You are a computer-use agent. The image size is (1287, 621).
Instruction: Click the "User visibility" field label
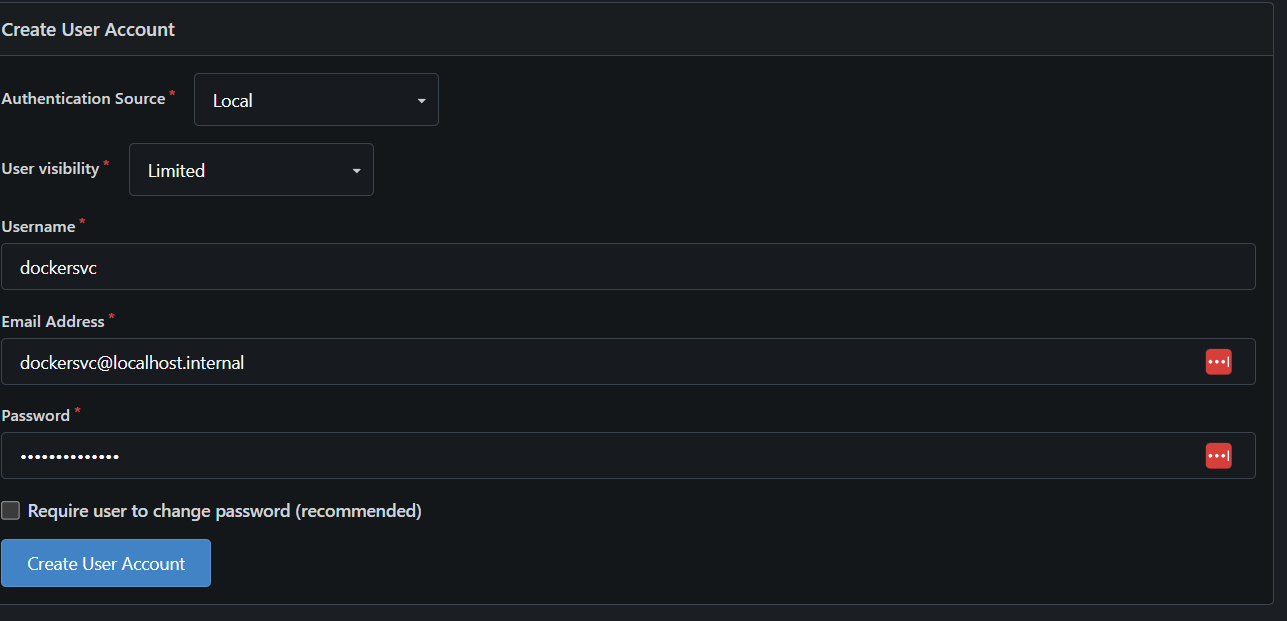point(51,169)
